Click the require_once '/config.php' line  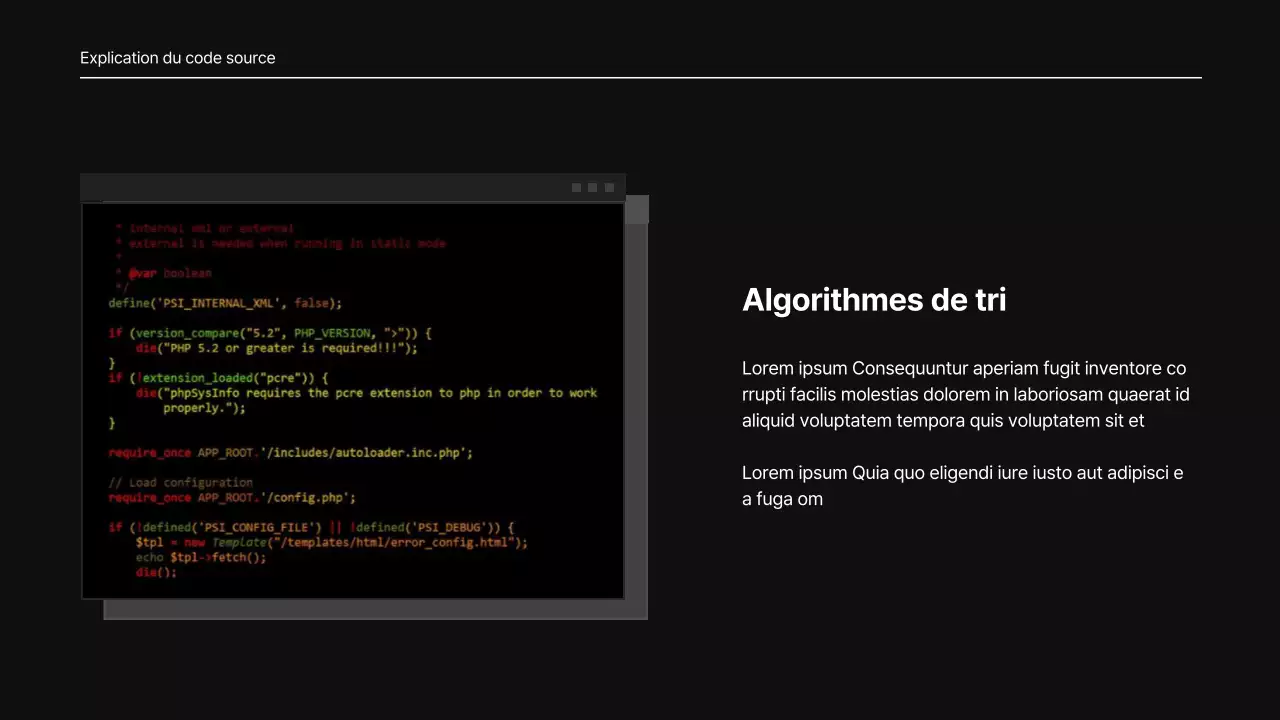click(x=232, y=498)
